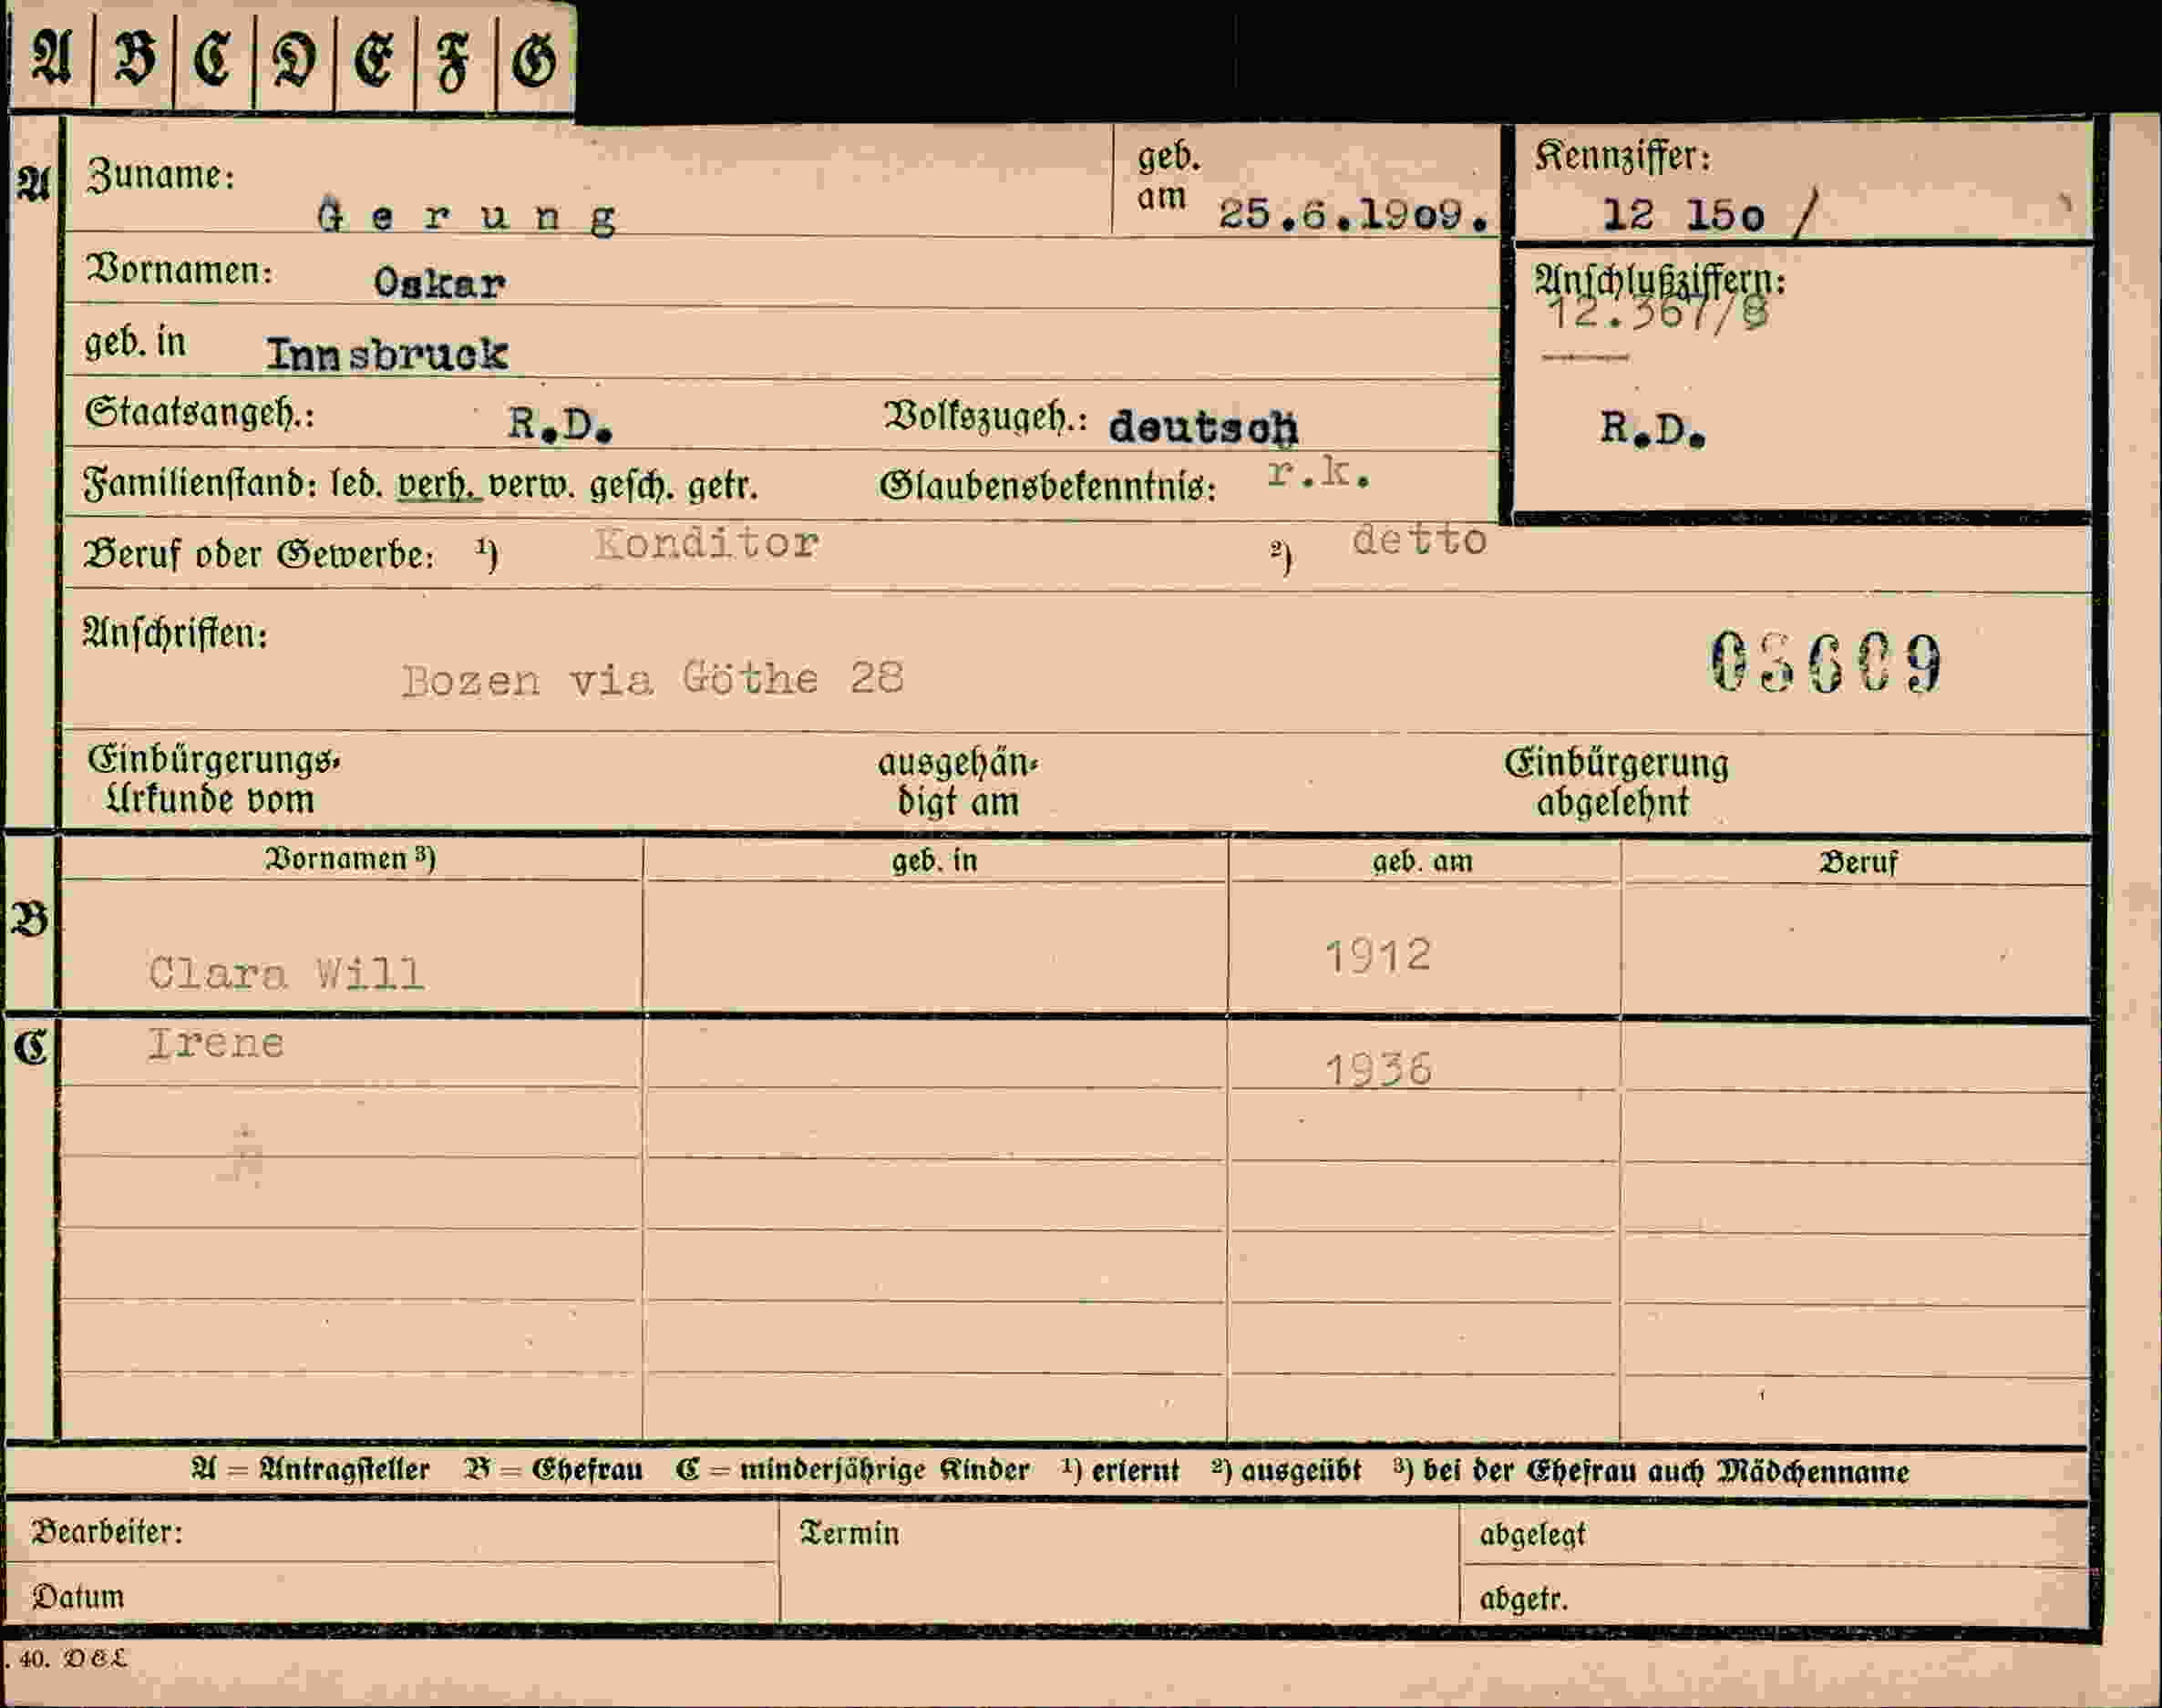The image size is (2162, 1708).
Task: Click the Volkszugeh. value 'deutsch'
Action: [1203, 427]
